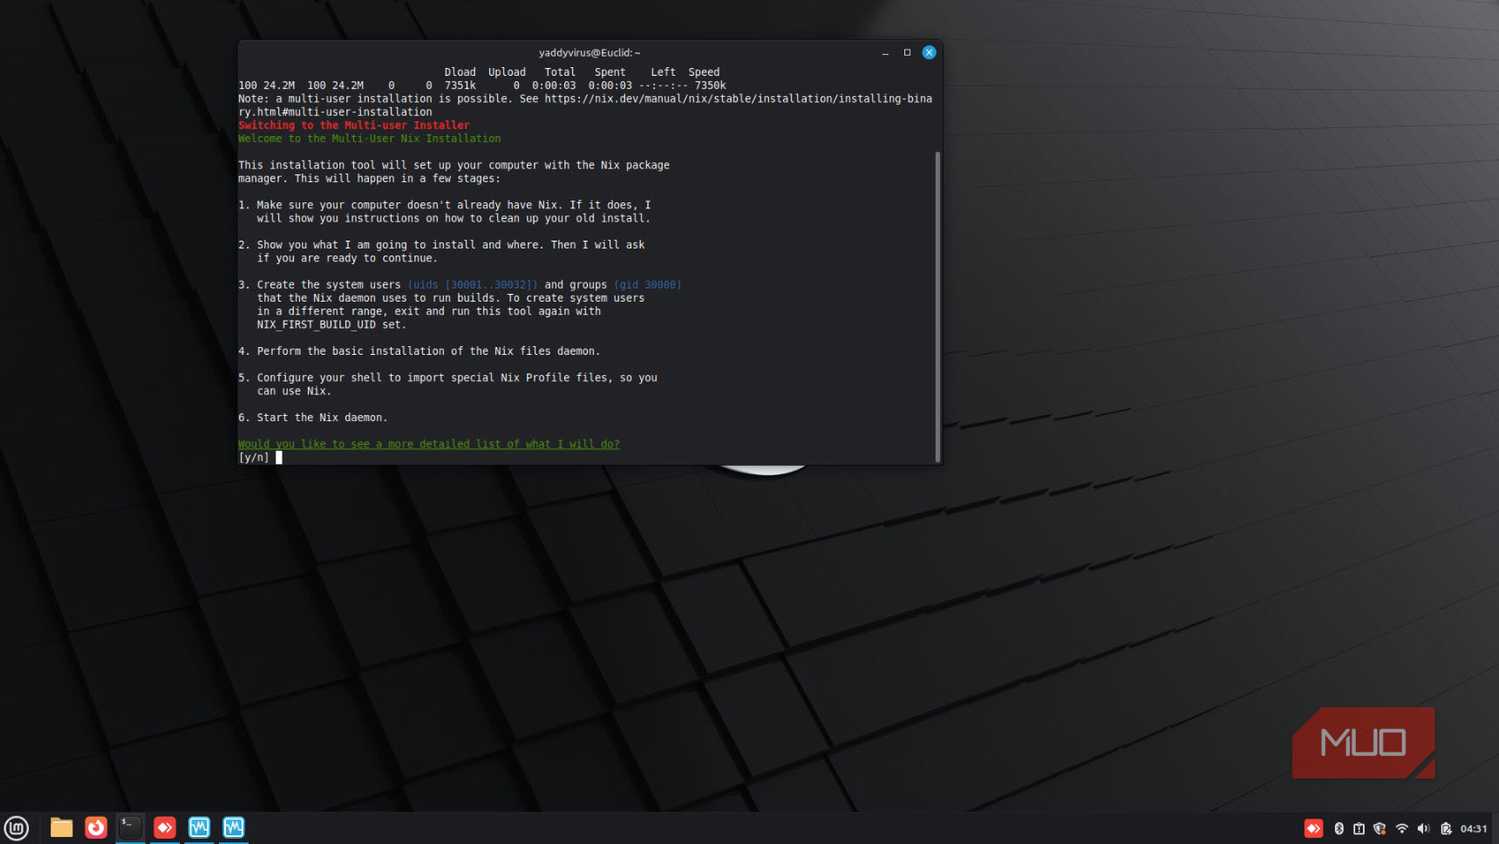The width and height of the screenshot is (1499, 844).
Task: Open System Monitor window next to AnyDesk
Action: pyautogui.click(x=199, y=828)
